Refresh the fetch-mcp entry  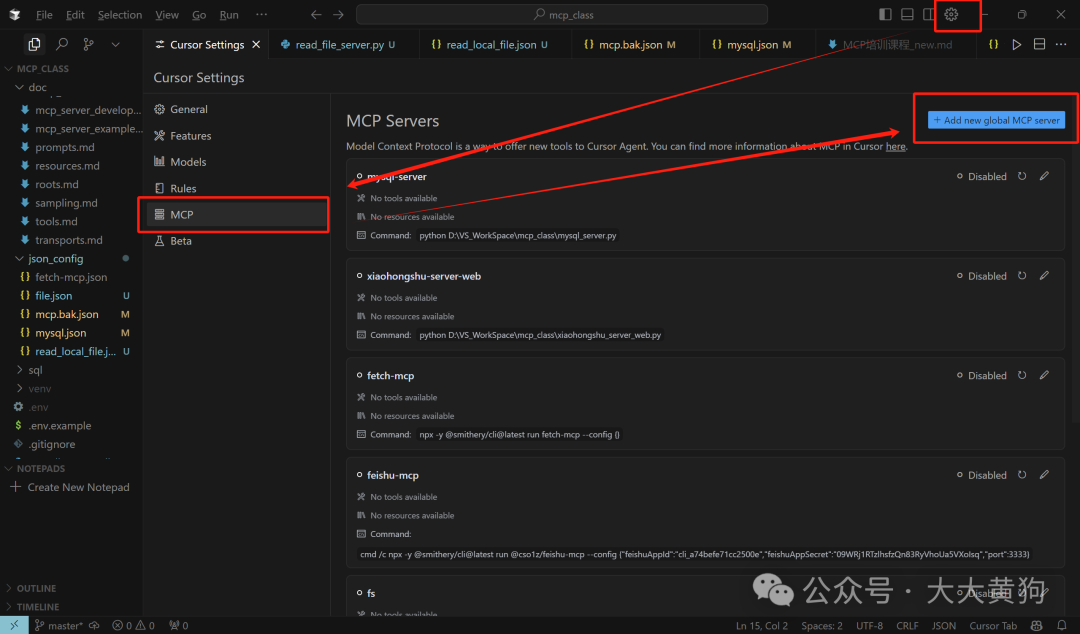pyautogui.click(x=1022, y=376)
